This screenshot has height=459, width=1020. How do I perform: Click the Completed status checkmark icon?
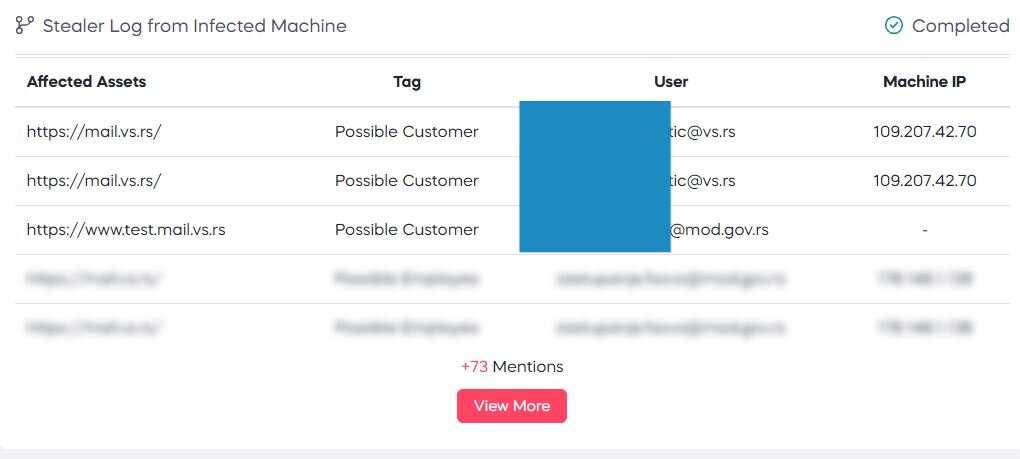pyautogui.click(x=894, y=25)
